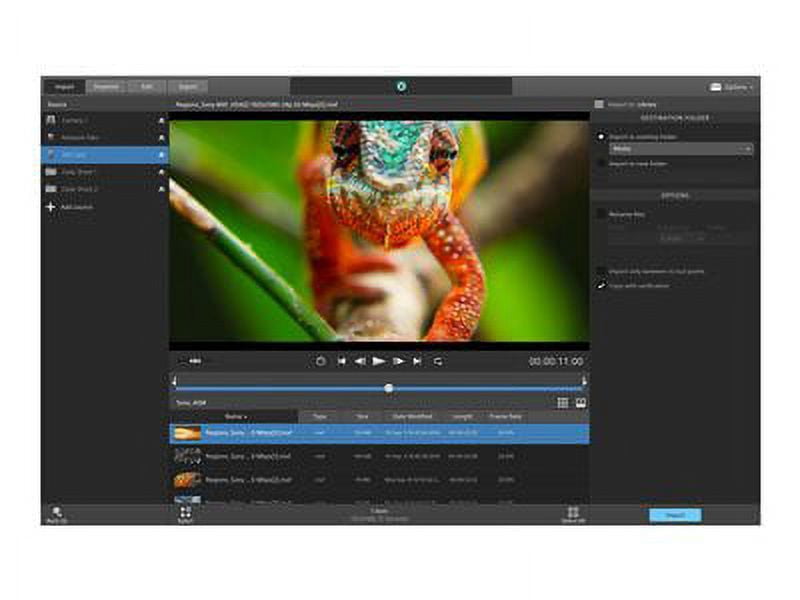Click the 00:00:11:00 timecode display
Image resolution: width=800 pixels, height=600 pixels.
556,361
